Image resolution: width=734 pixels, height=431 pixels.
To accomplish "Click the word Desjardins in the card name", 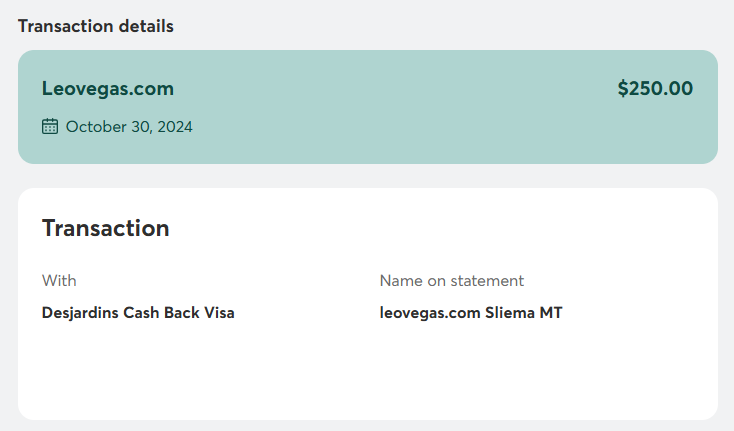I will pos(80,313).
